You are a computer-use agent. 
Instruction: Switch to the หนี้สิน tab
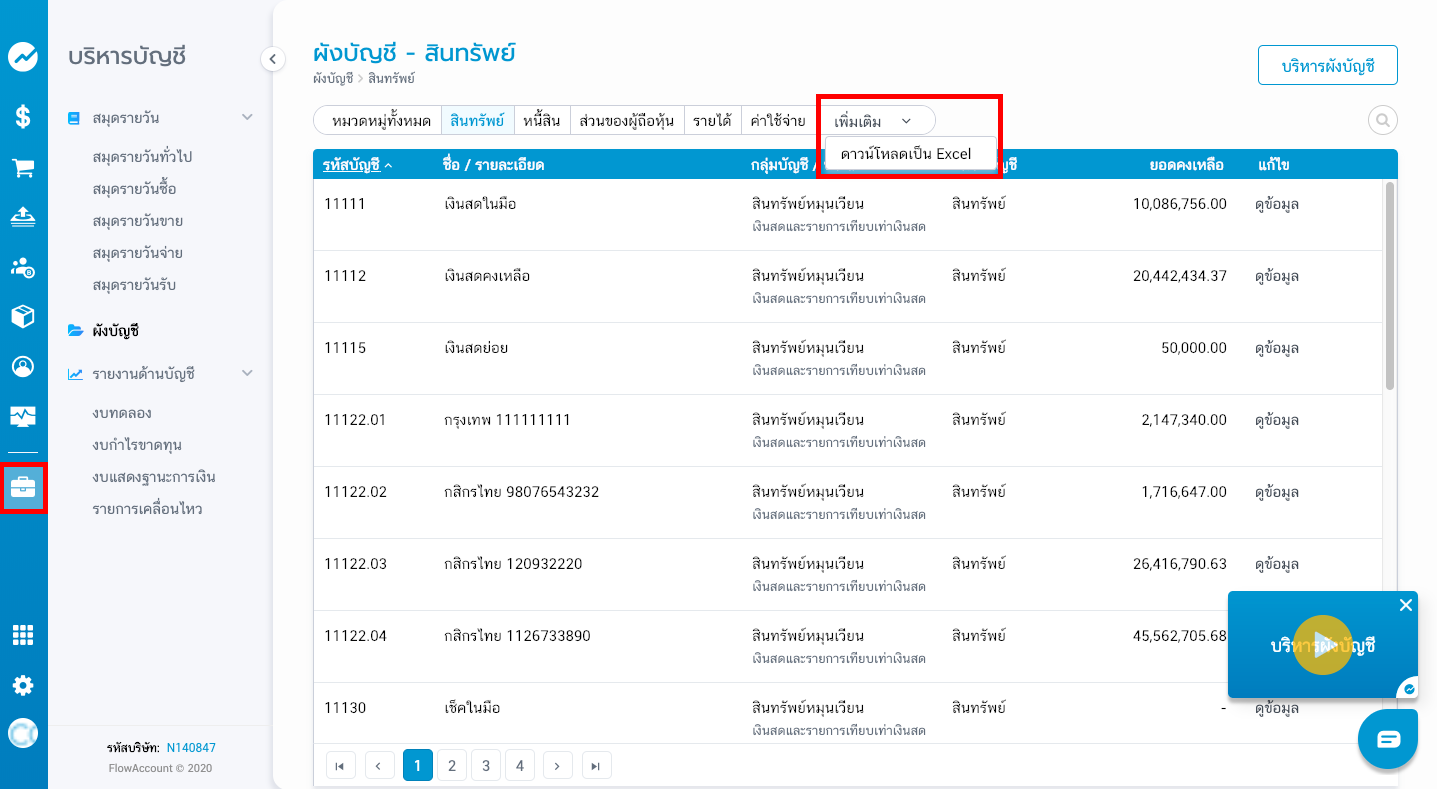point(543,121)
